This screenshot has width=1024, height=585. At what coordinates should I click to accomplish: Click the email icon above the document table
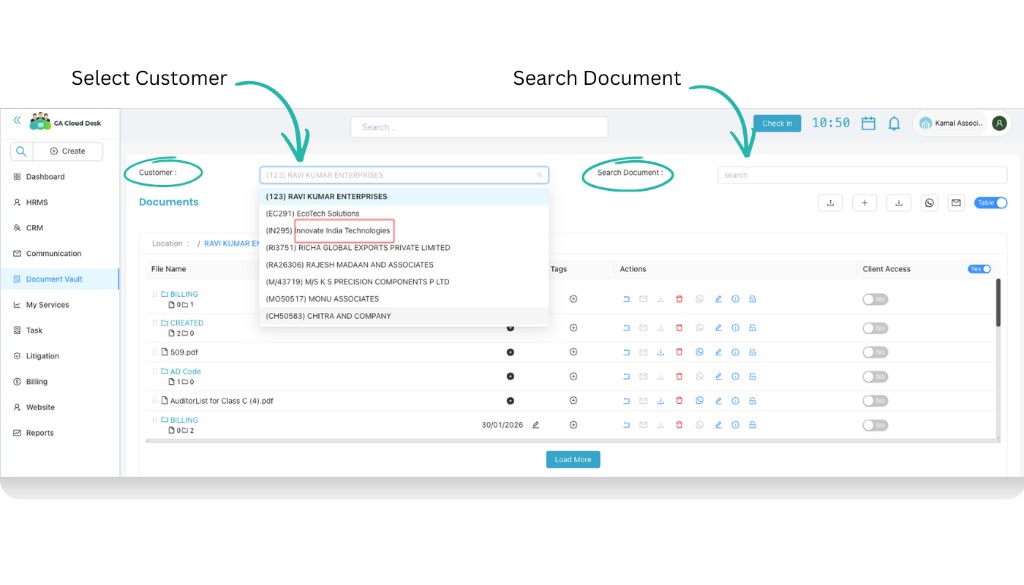(957, 202)
